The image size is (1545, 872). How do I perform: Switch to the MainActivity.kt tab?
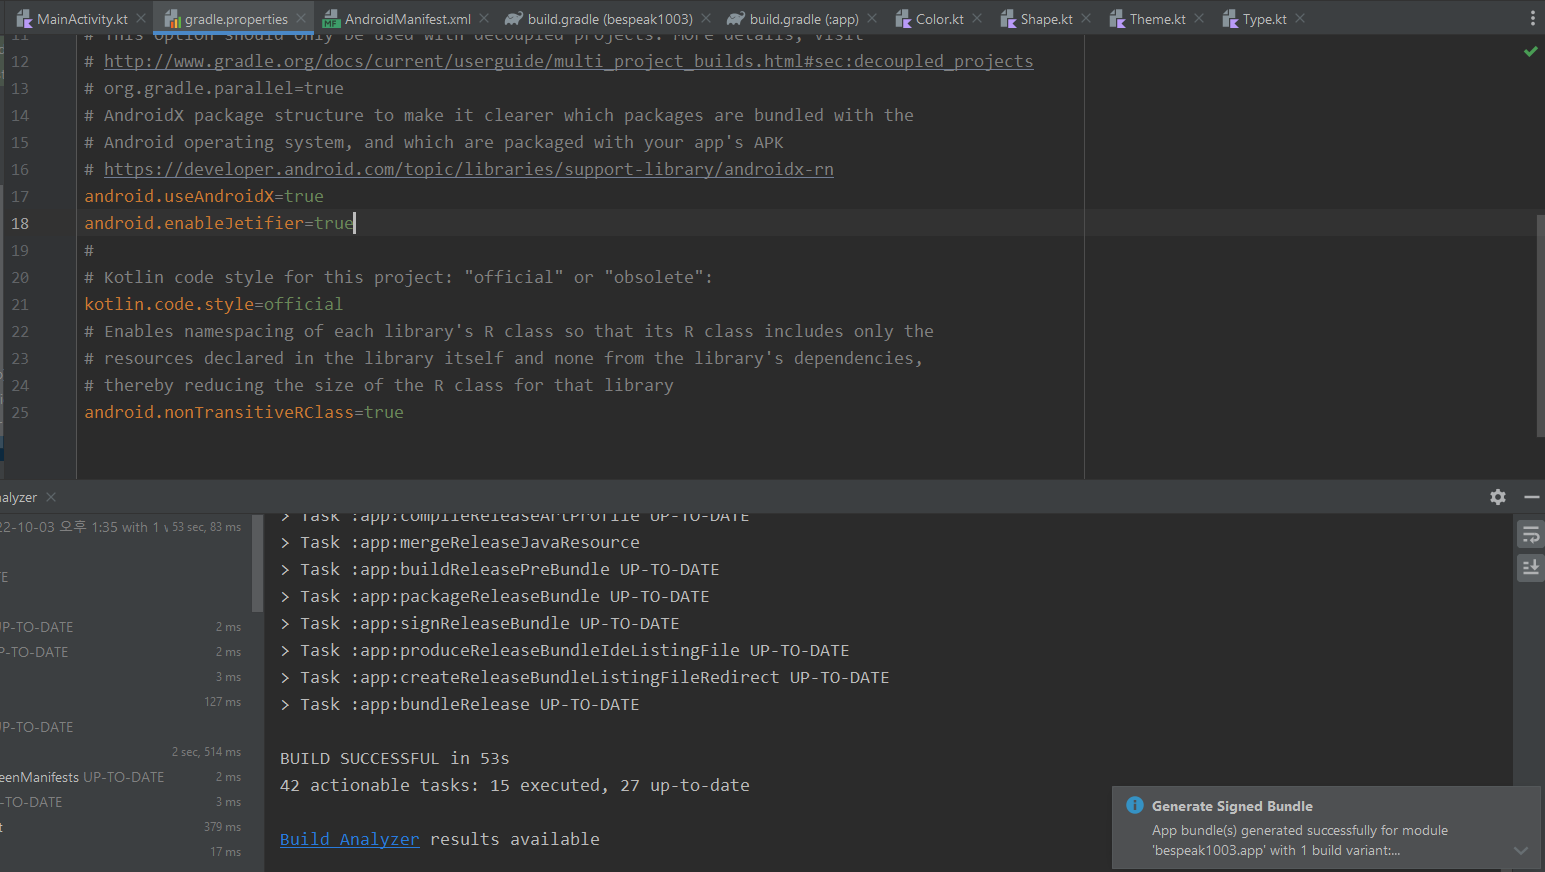pos(82,19)
